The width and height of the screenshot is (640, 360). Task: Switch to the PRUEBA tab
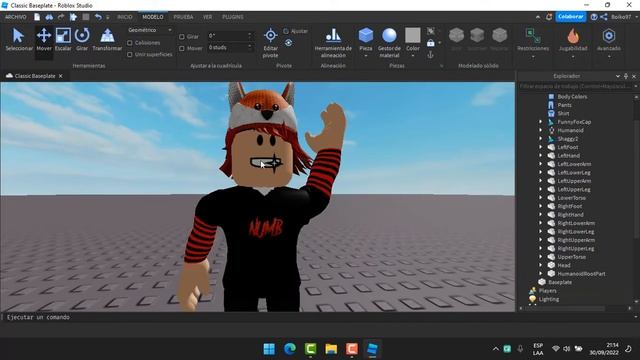[183, 17]
